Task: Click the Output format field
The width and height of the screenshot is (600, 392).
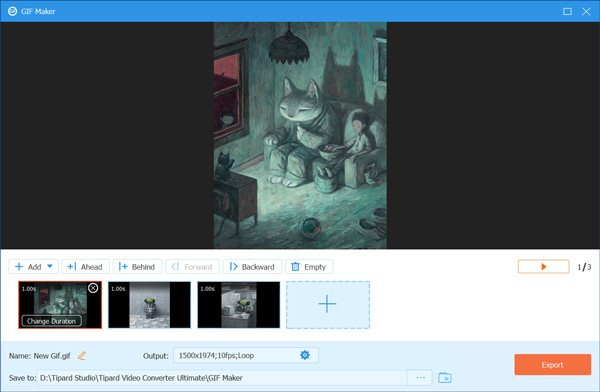Action: 246,355
